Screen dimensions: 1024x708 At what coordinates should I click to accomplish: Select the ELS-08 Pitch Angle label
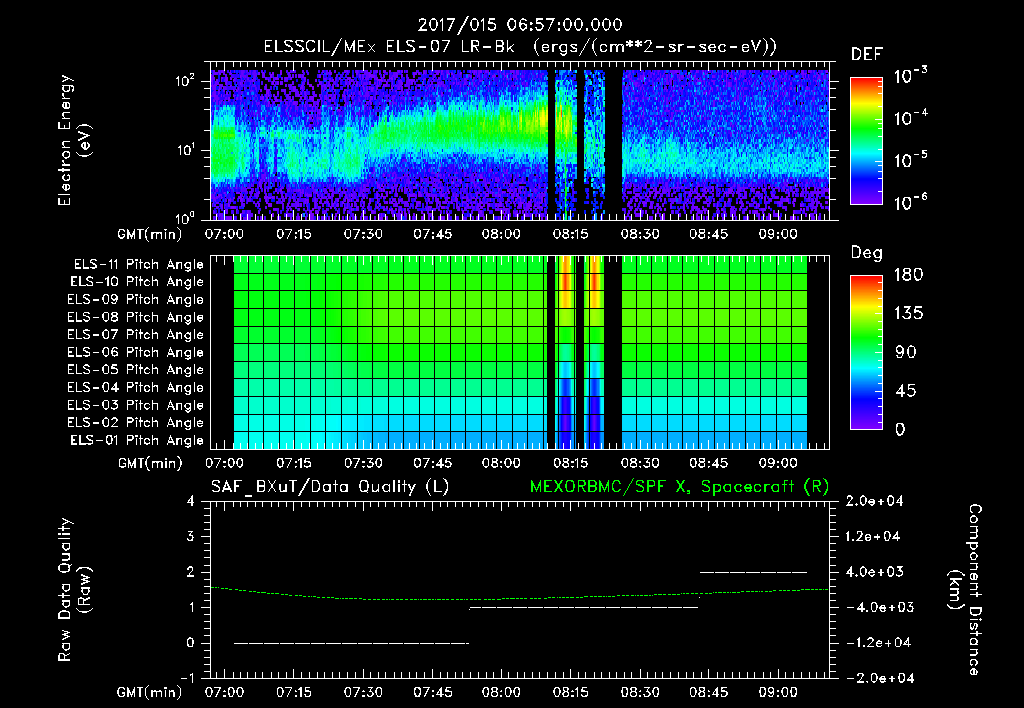[135, 317]
